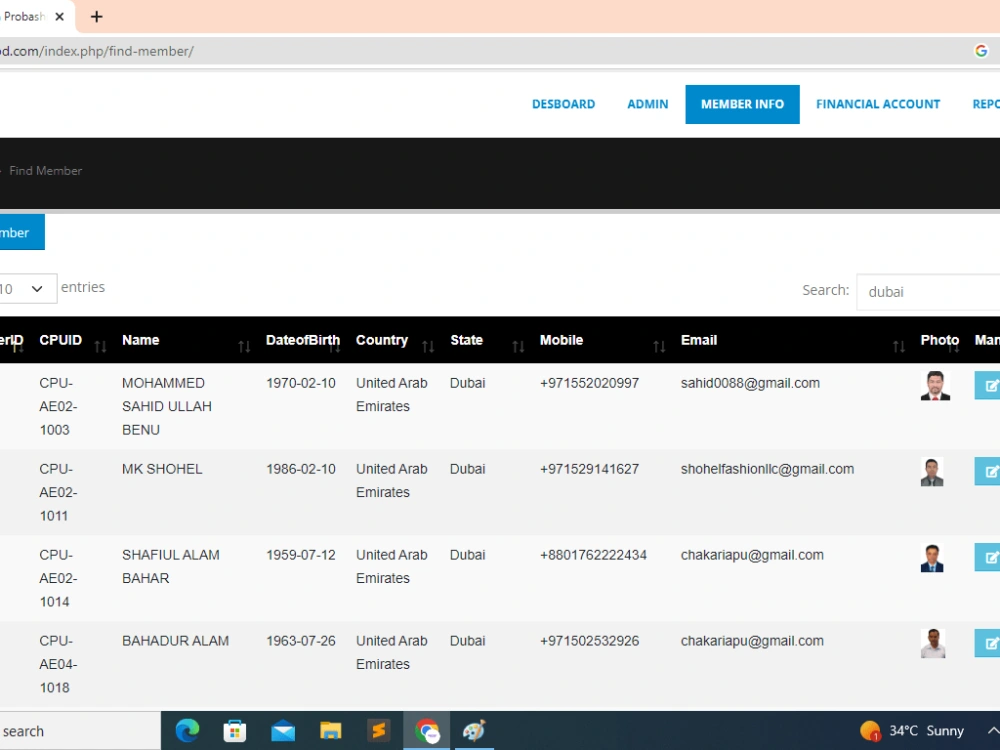The width and height of the screenshot is (1000, 750).
Task: Edit member MK SHOHEL
Action: [x=987, y=472]
